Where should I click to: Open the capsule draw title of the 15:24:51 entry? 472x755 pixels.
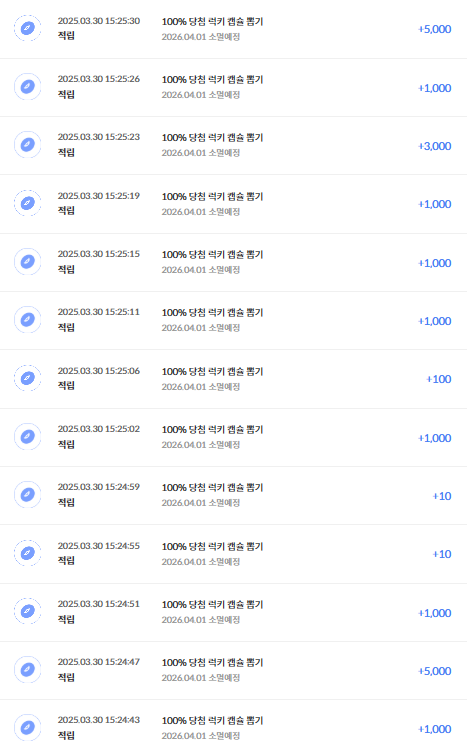pyautogui.click(x=212, y=604)
